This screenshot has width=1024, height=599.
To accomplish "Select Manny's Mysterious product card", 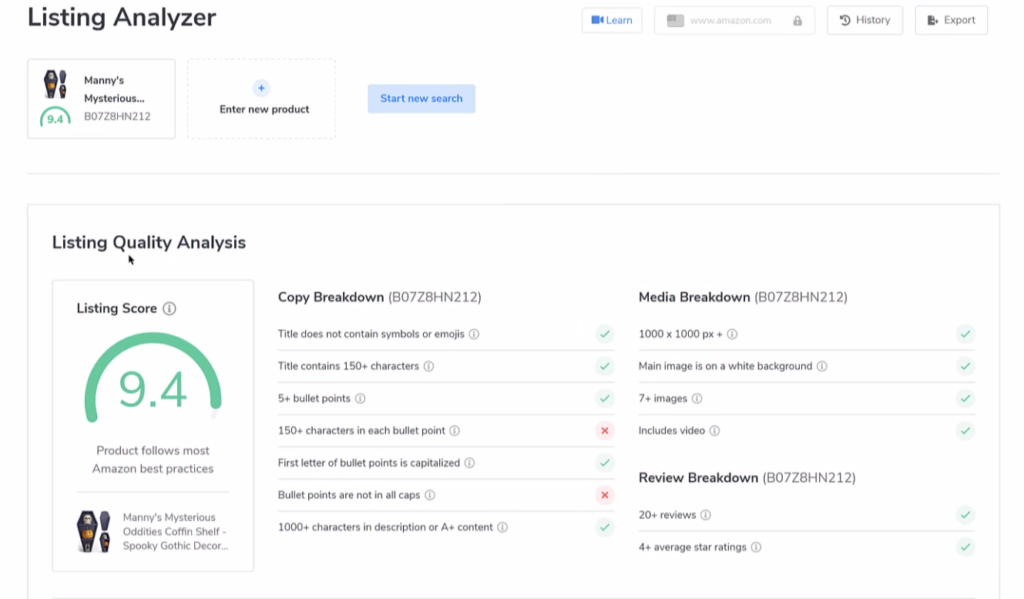I will click(101, 98).
